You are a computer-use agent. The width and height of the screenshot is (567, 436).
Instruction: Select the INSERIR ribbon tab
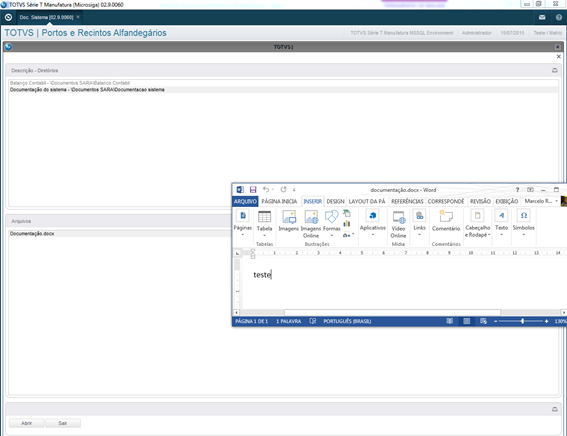pyautogui.click(x=313, y=201)
